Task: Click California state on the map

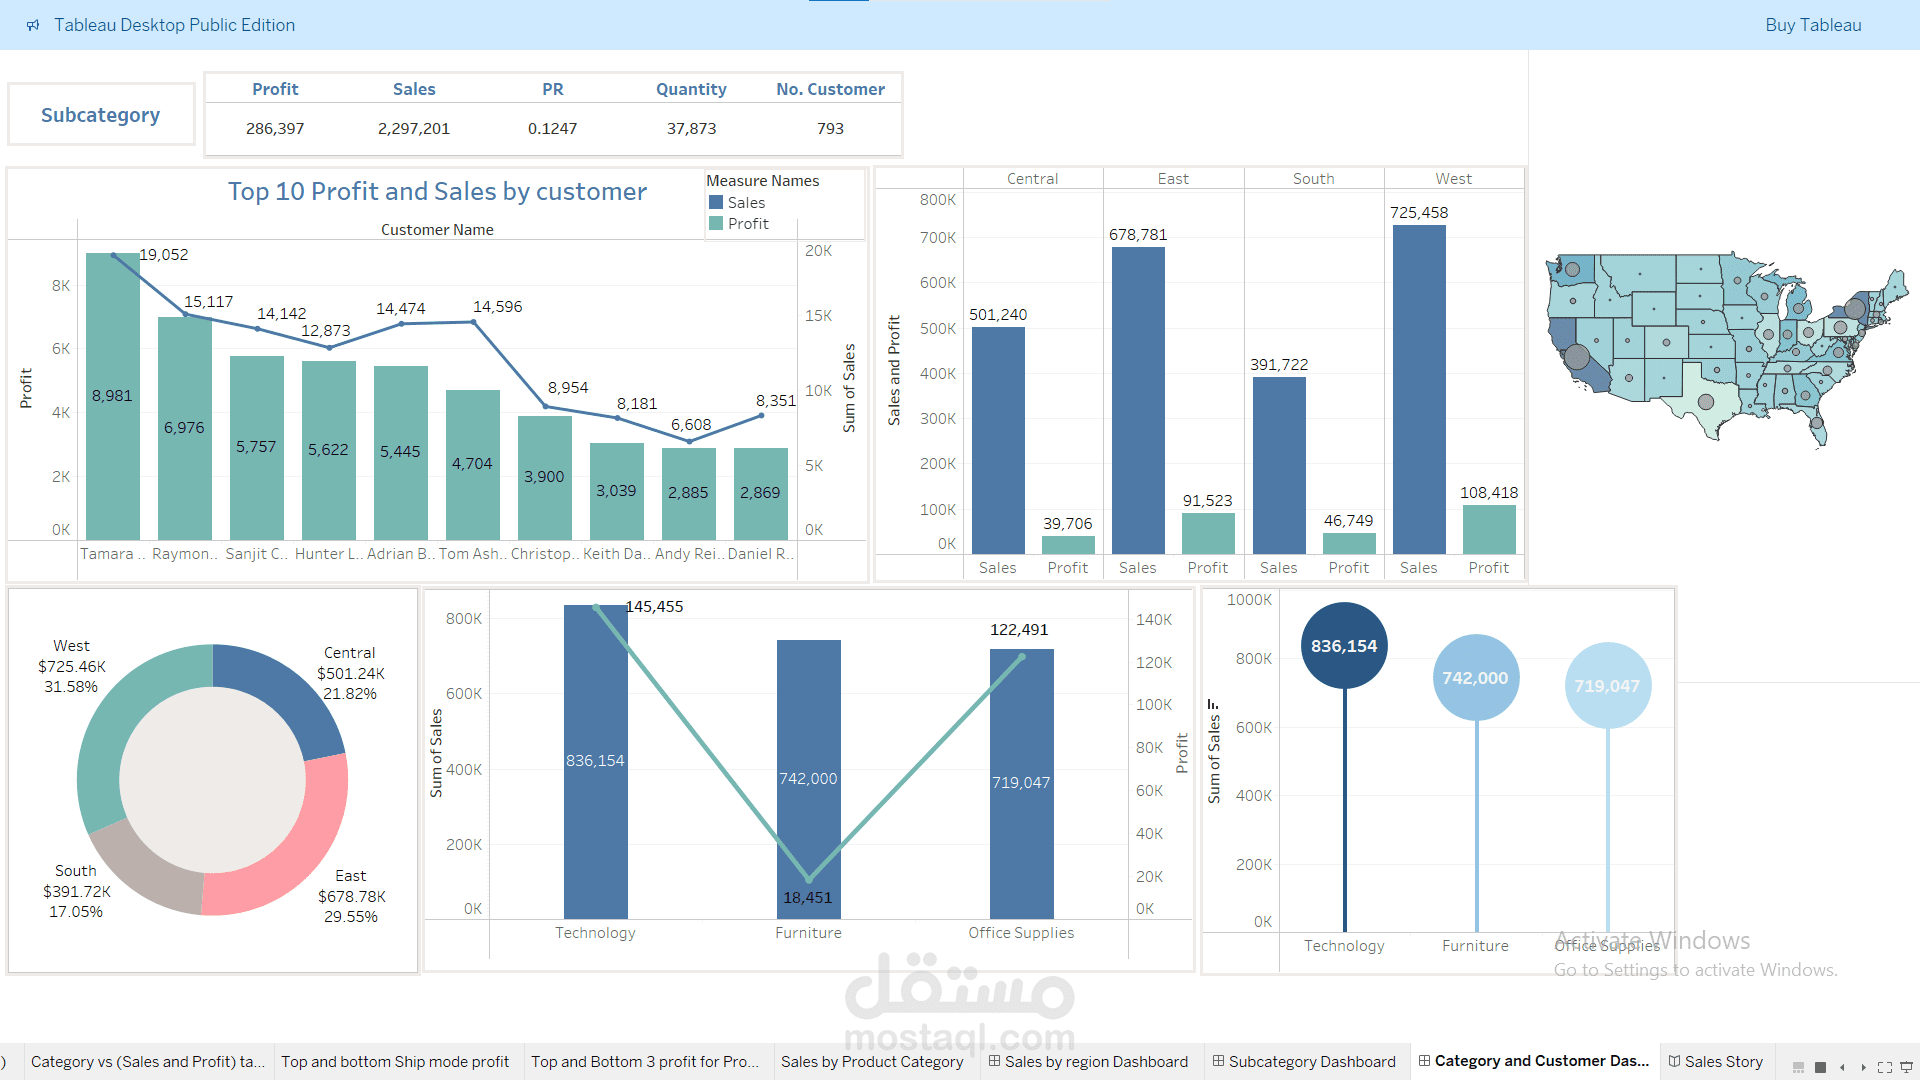Action: [1563, 336]
